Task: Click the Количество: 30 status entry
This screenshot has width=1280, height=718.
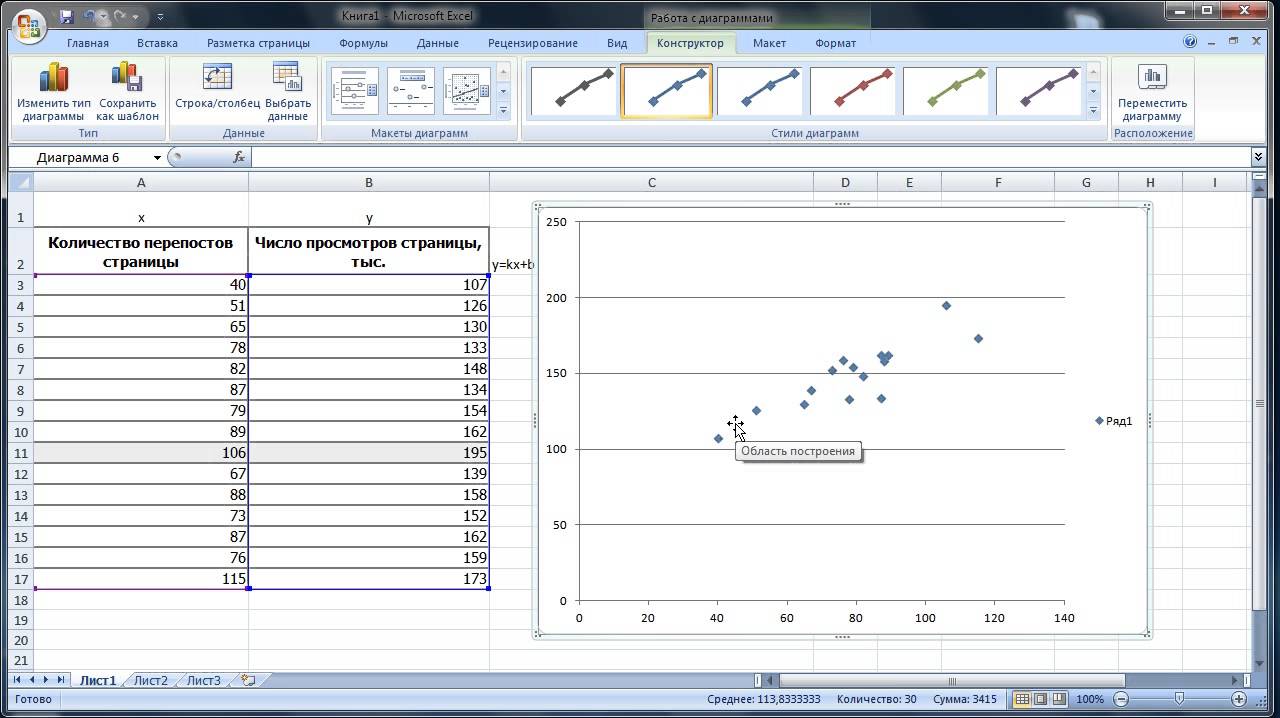Action: [x=877, y=699]
